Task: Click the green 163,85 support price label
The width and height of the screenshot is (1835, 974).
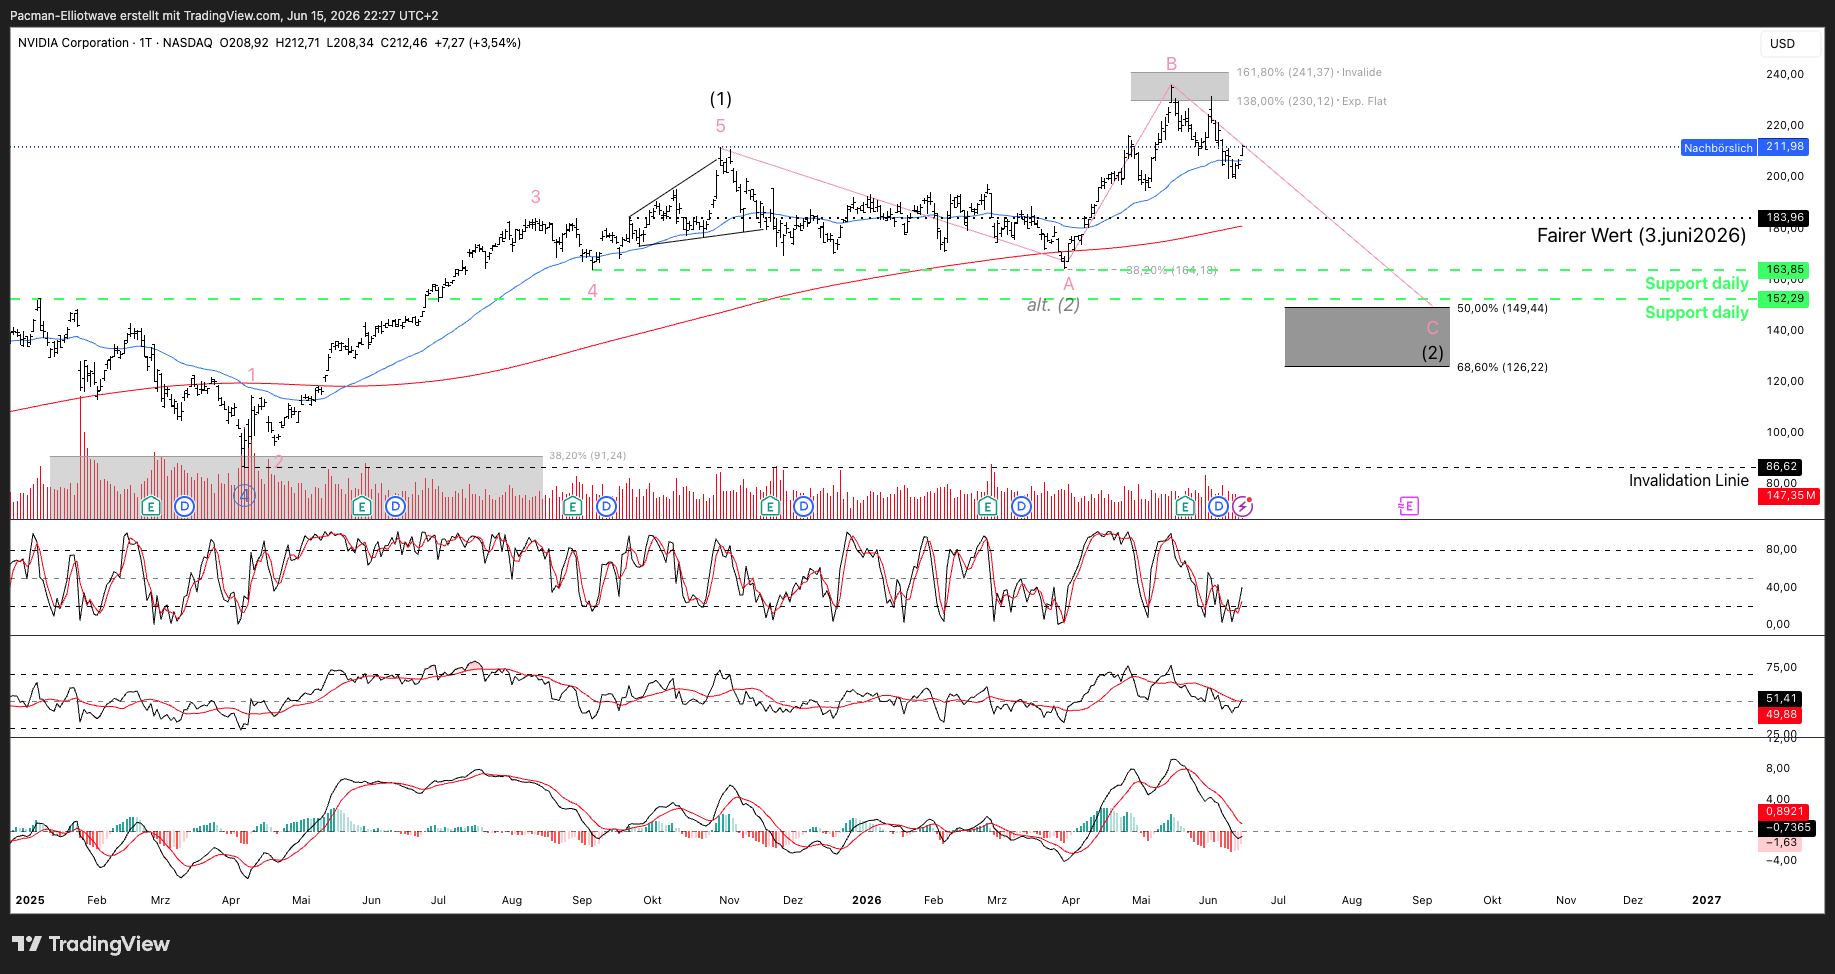Action: (x=1785, y=270)
